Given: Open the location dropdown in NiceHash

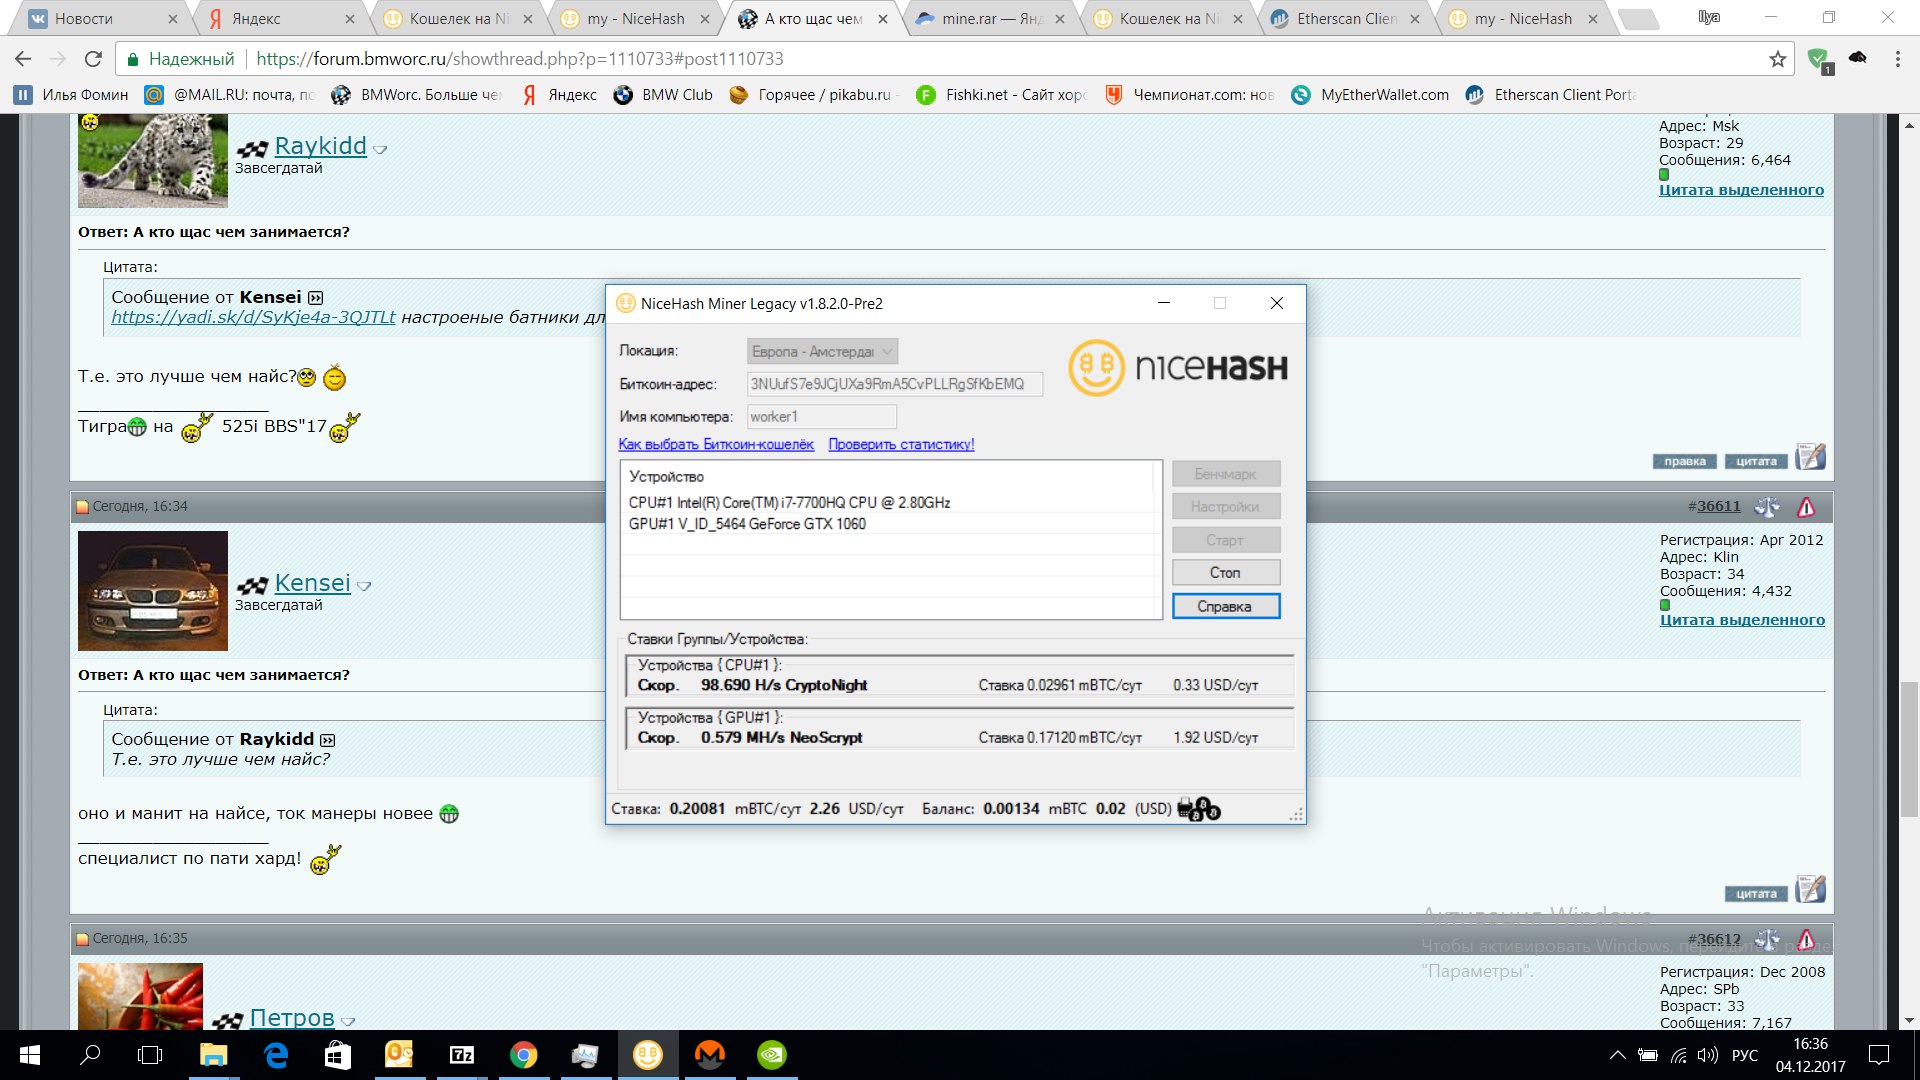Looking at the screenshot, I should [822, 351].
